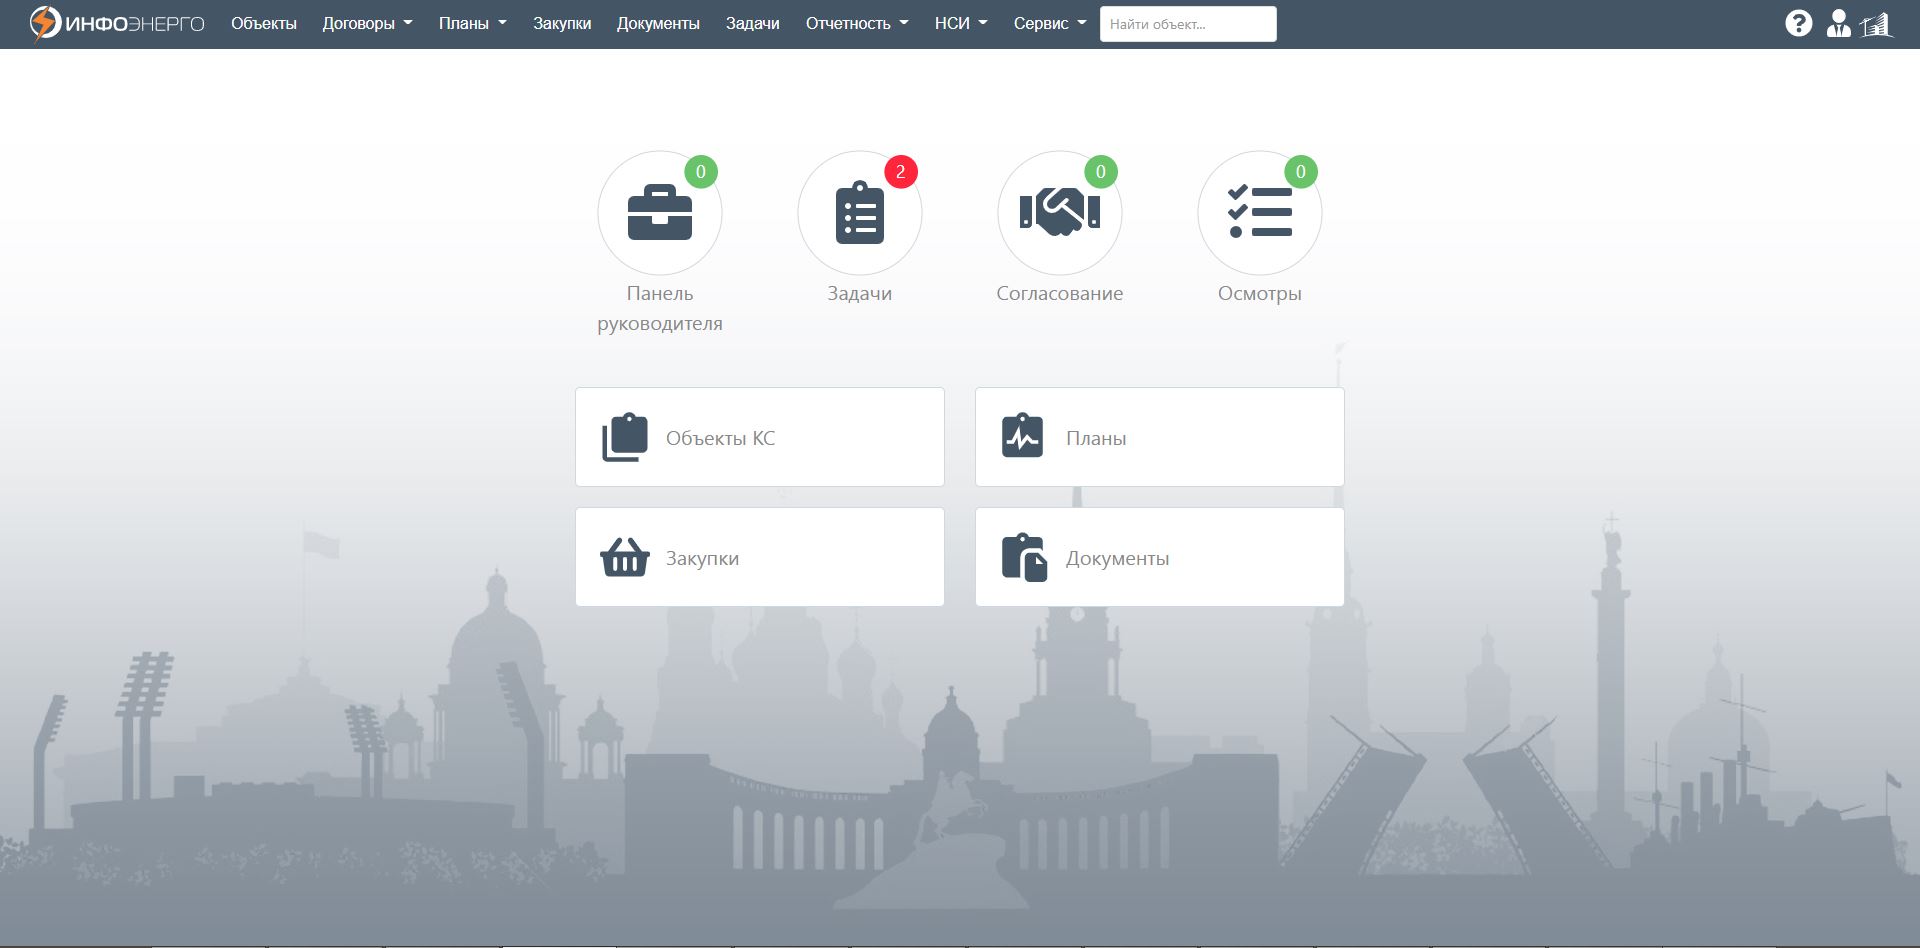Click the green 0 badge on Осмотры
Image resolution: width=1920 pixels, height=948 pixels.
(x=1301, y=172)
